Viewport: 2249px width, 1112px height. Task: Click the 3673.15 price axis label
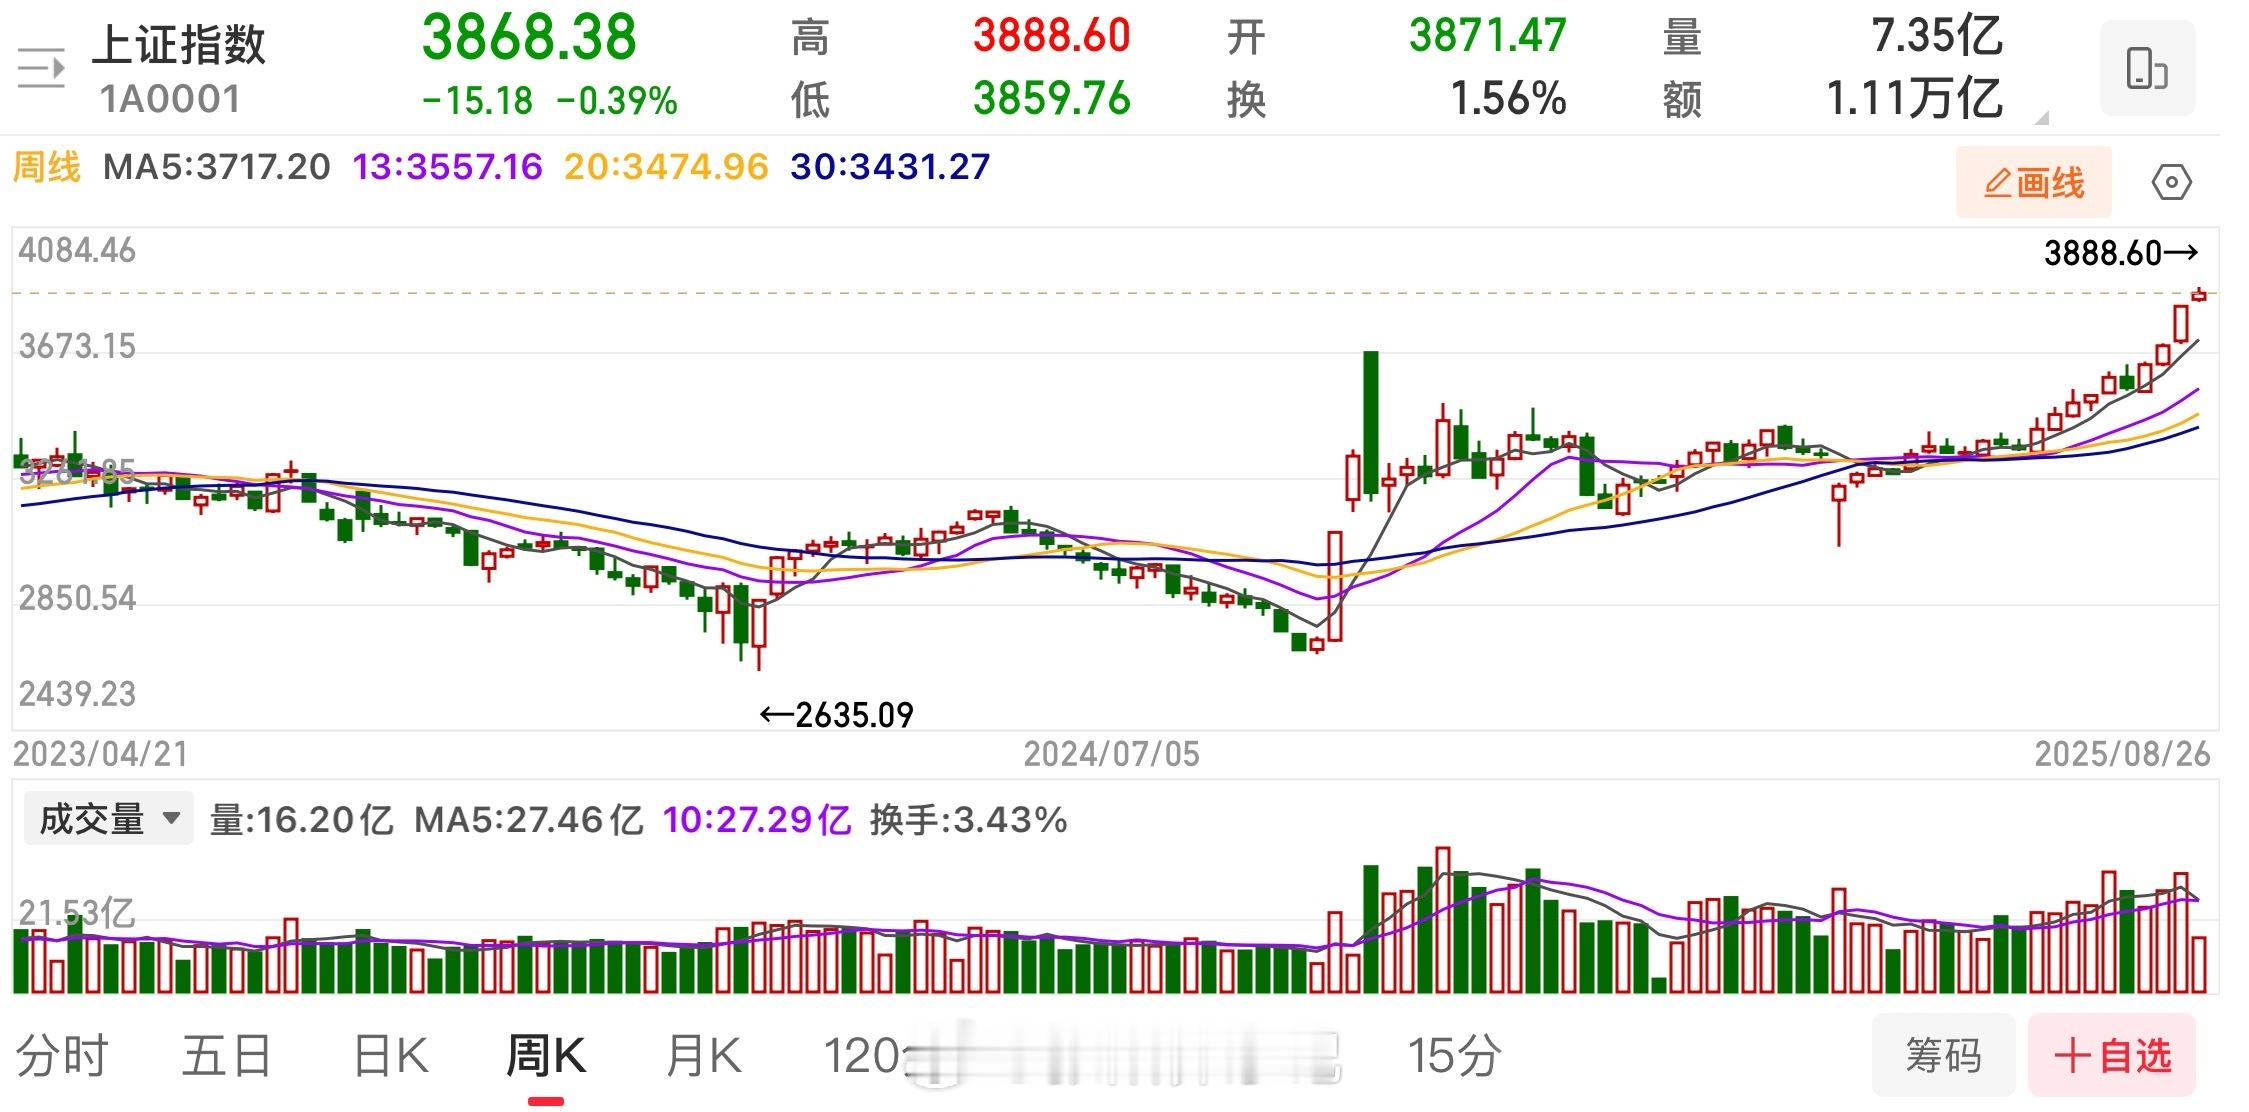pyautogui.click(x=77, y=347)
